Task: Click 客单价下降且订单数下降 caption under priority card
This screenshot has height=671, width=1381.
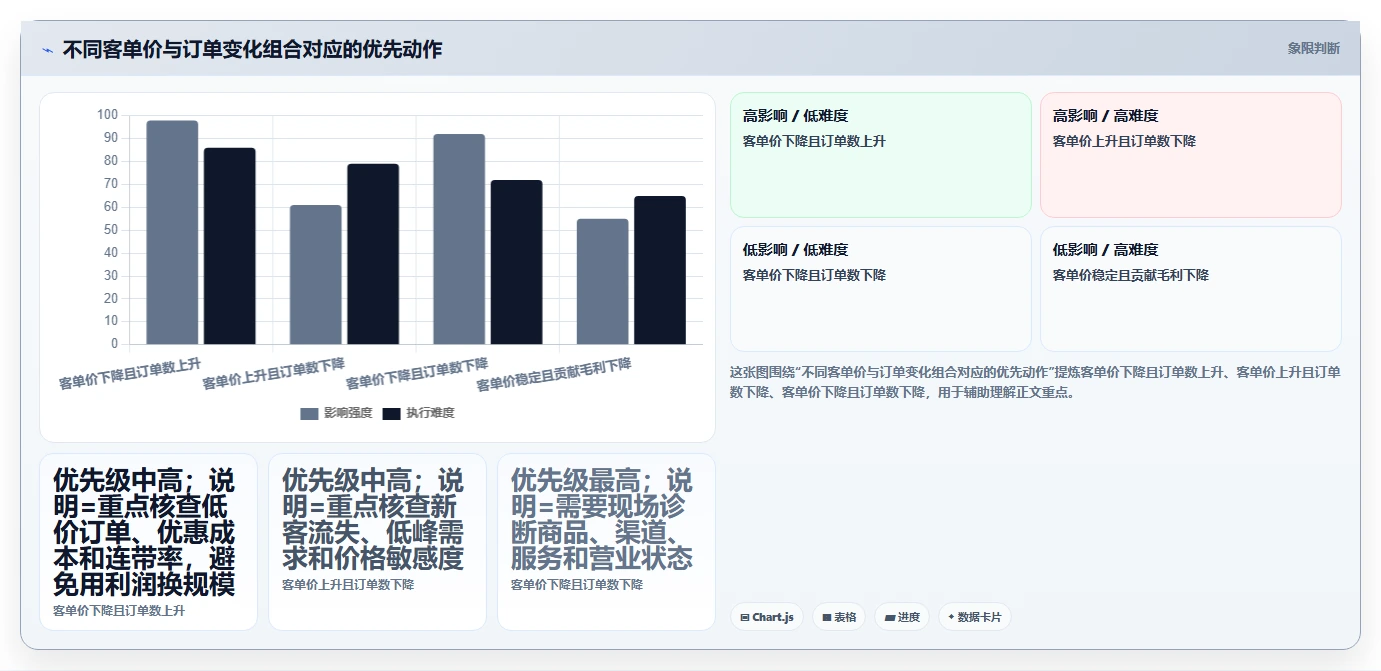Action: pos(577,585)
